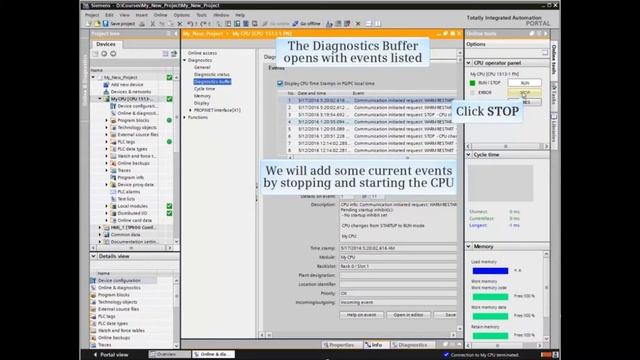640x360 pixels.
Task: Collapse My CPU node in project tree
Action: (x=100, y=99)
